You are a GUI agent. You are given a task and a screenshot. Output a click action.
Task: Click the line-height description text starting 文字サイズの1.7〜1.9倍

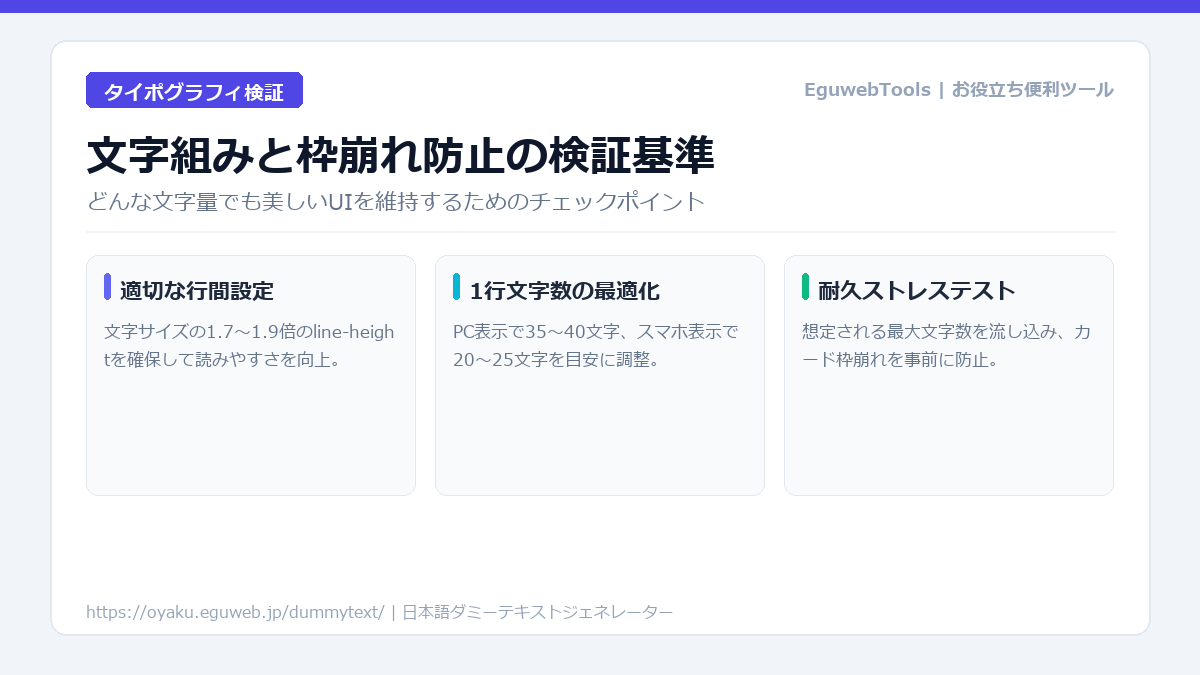250,345
